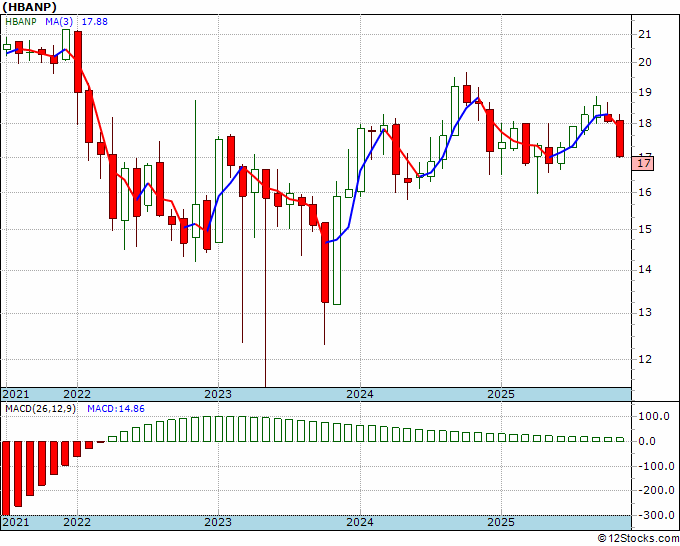Click the 2021 label on price chart timeline
Image resolution: width=680 pixels, height=546 pixels.
coord(16,394)
